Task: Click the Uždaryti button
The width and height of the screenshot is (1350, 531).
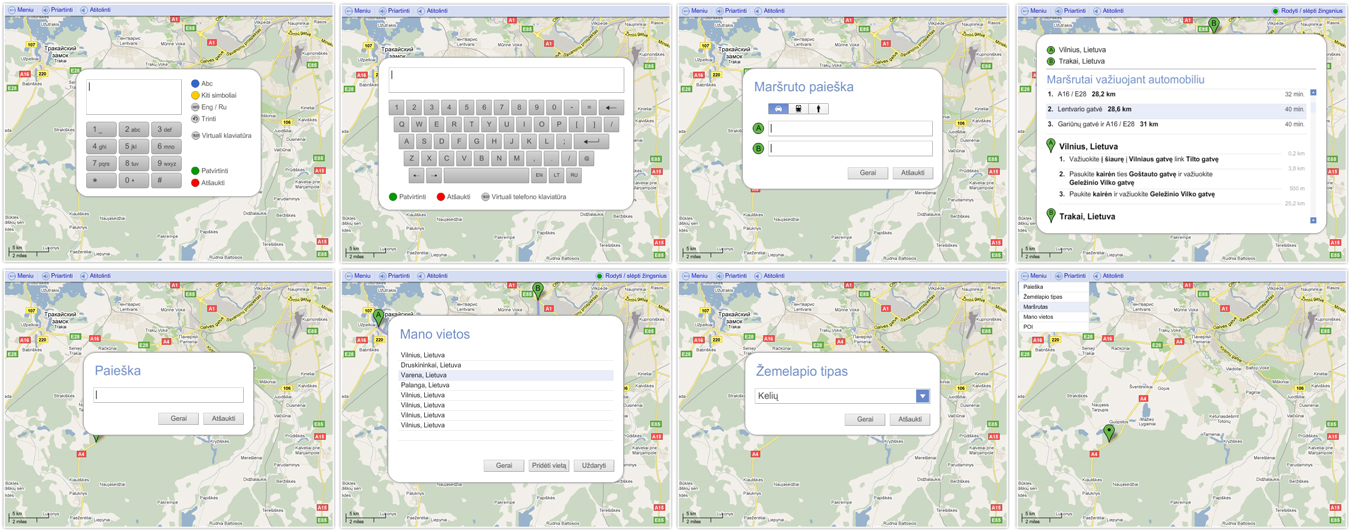Action: click(594, 465)
